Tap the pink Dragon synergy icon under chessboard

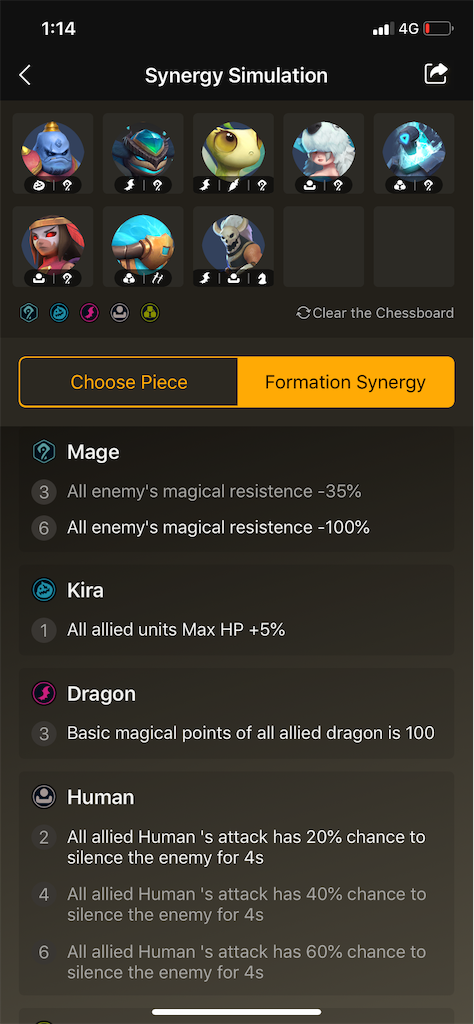point(89,313)
